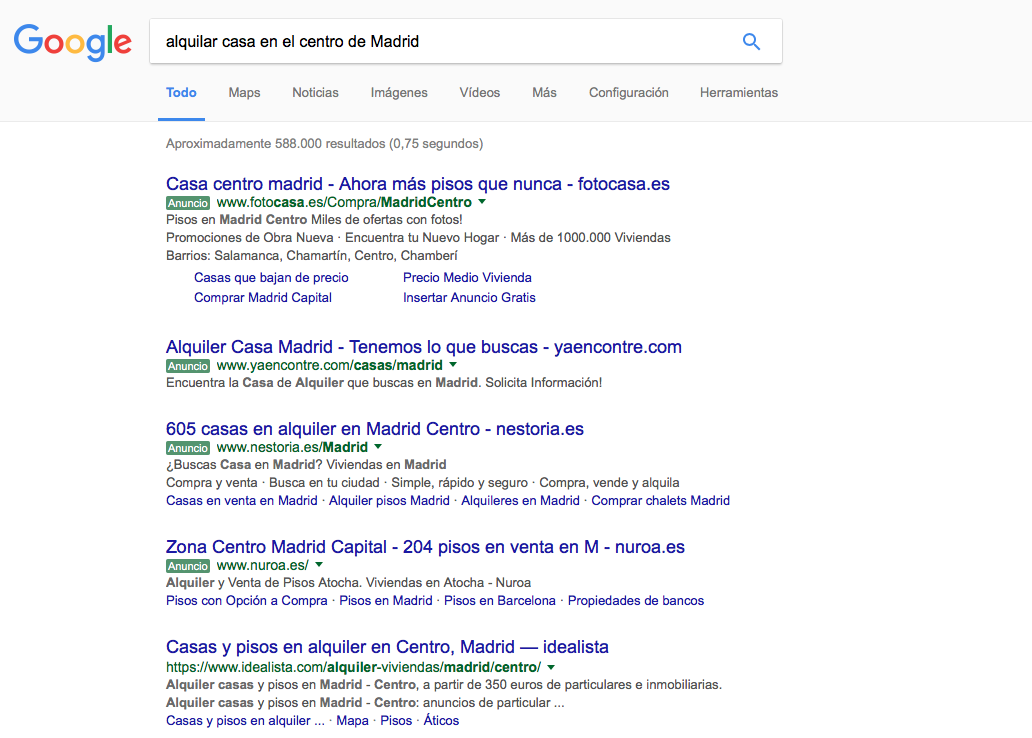1032x738 pixels.
Task: Open idealista 'Áticos' sitelink
Action: point(441,720)
